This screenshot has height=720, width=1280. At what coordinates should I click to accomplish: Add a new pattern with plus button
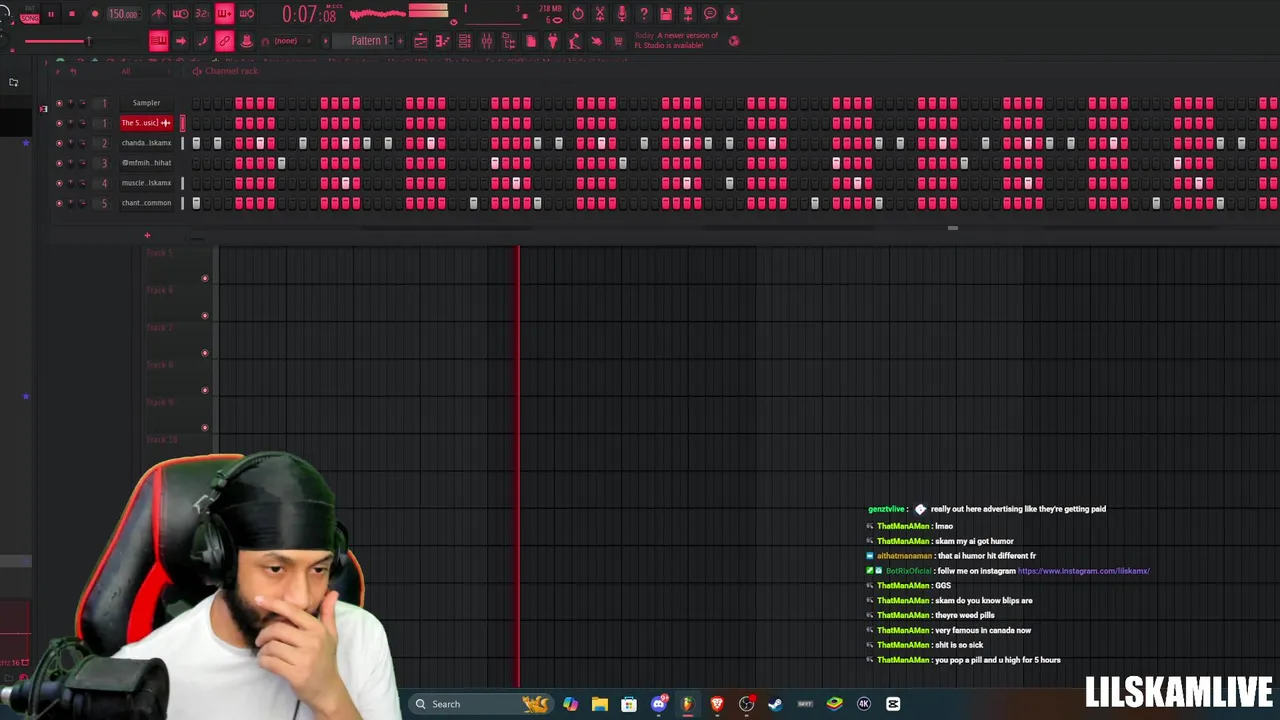pos(399,41)
